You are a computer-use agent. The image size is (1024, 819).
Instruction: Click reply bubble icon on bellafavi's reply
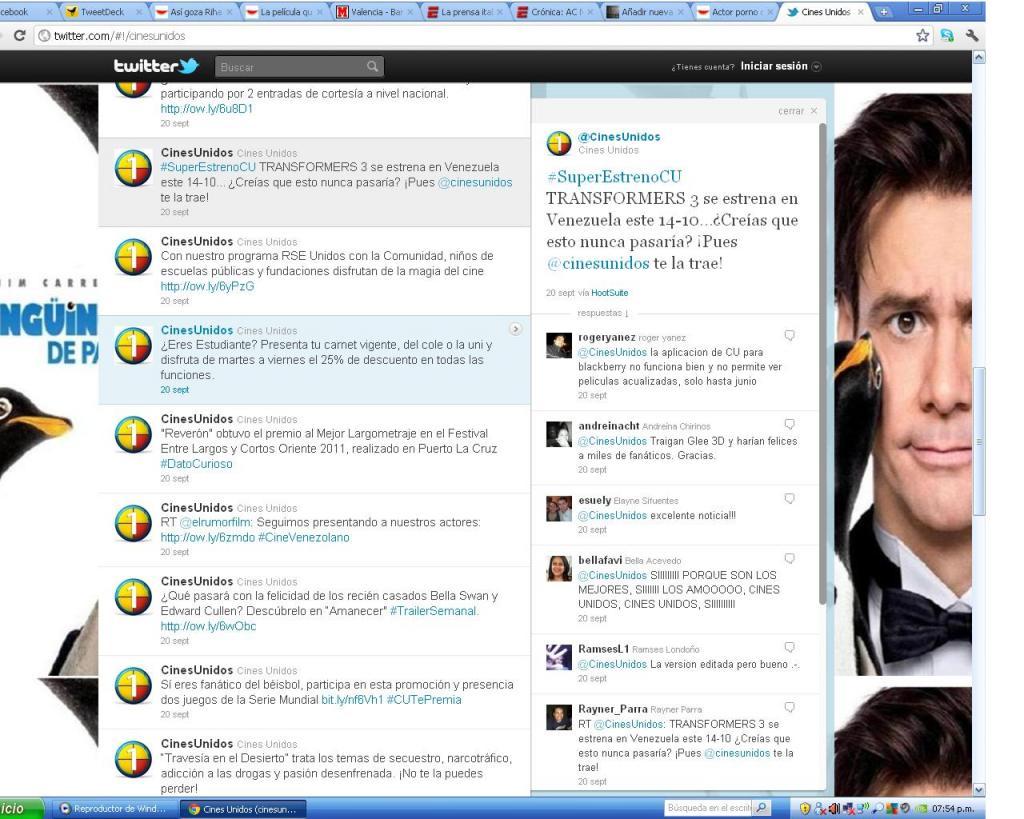[790, 558]
